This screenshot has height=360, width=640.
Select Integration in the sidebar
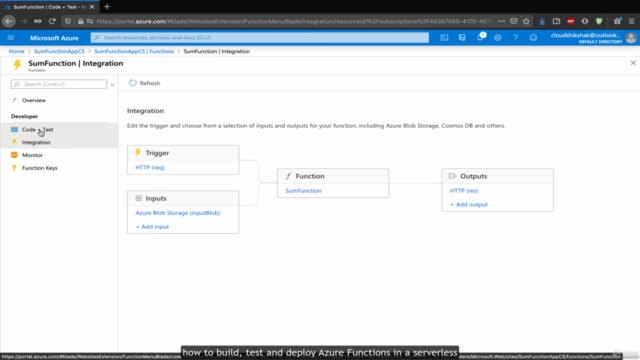pos(36,142)
